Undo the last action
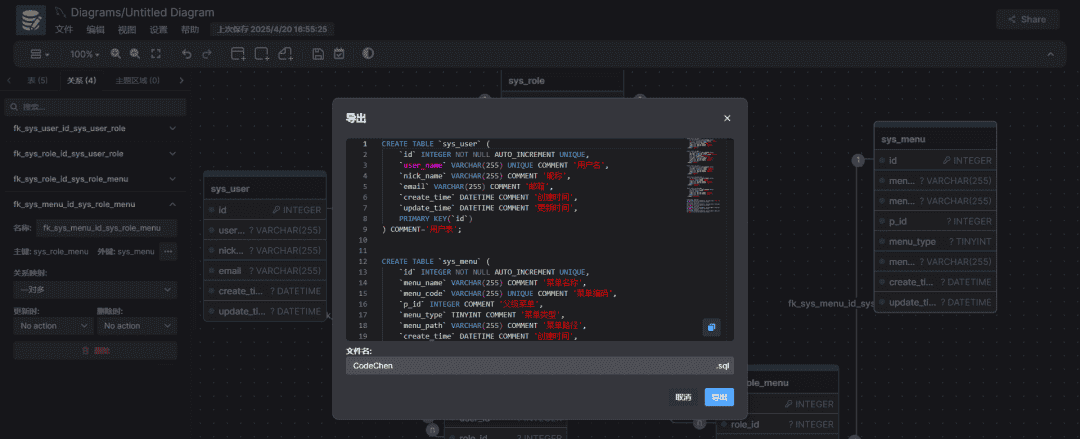 point(186,54)
